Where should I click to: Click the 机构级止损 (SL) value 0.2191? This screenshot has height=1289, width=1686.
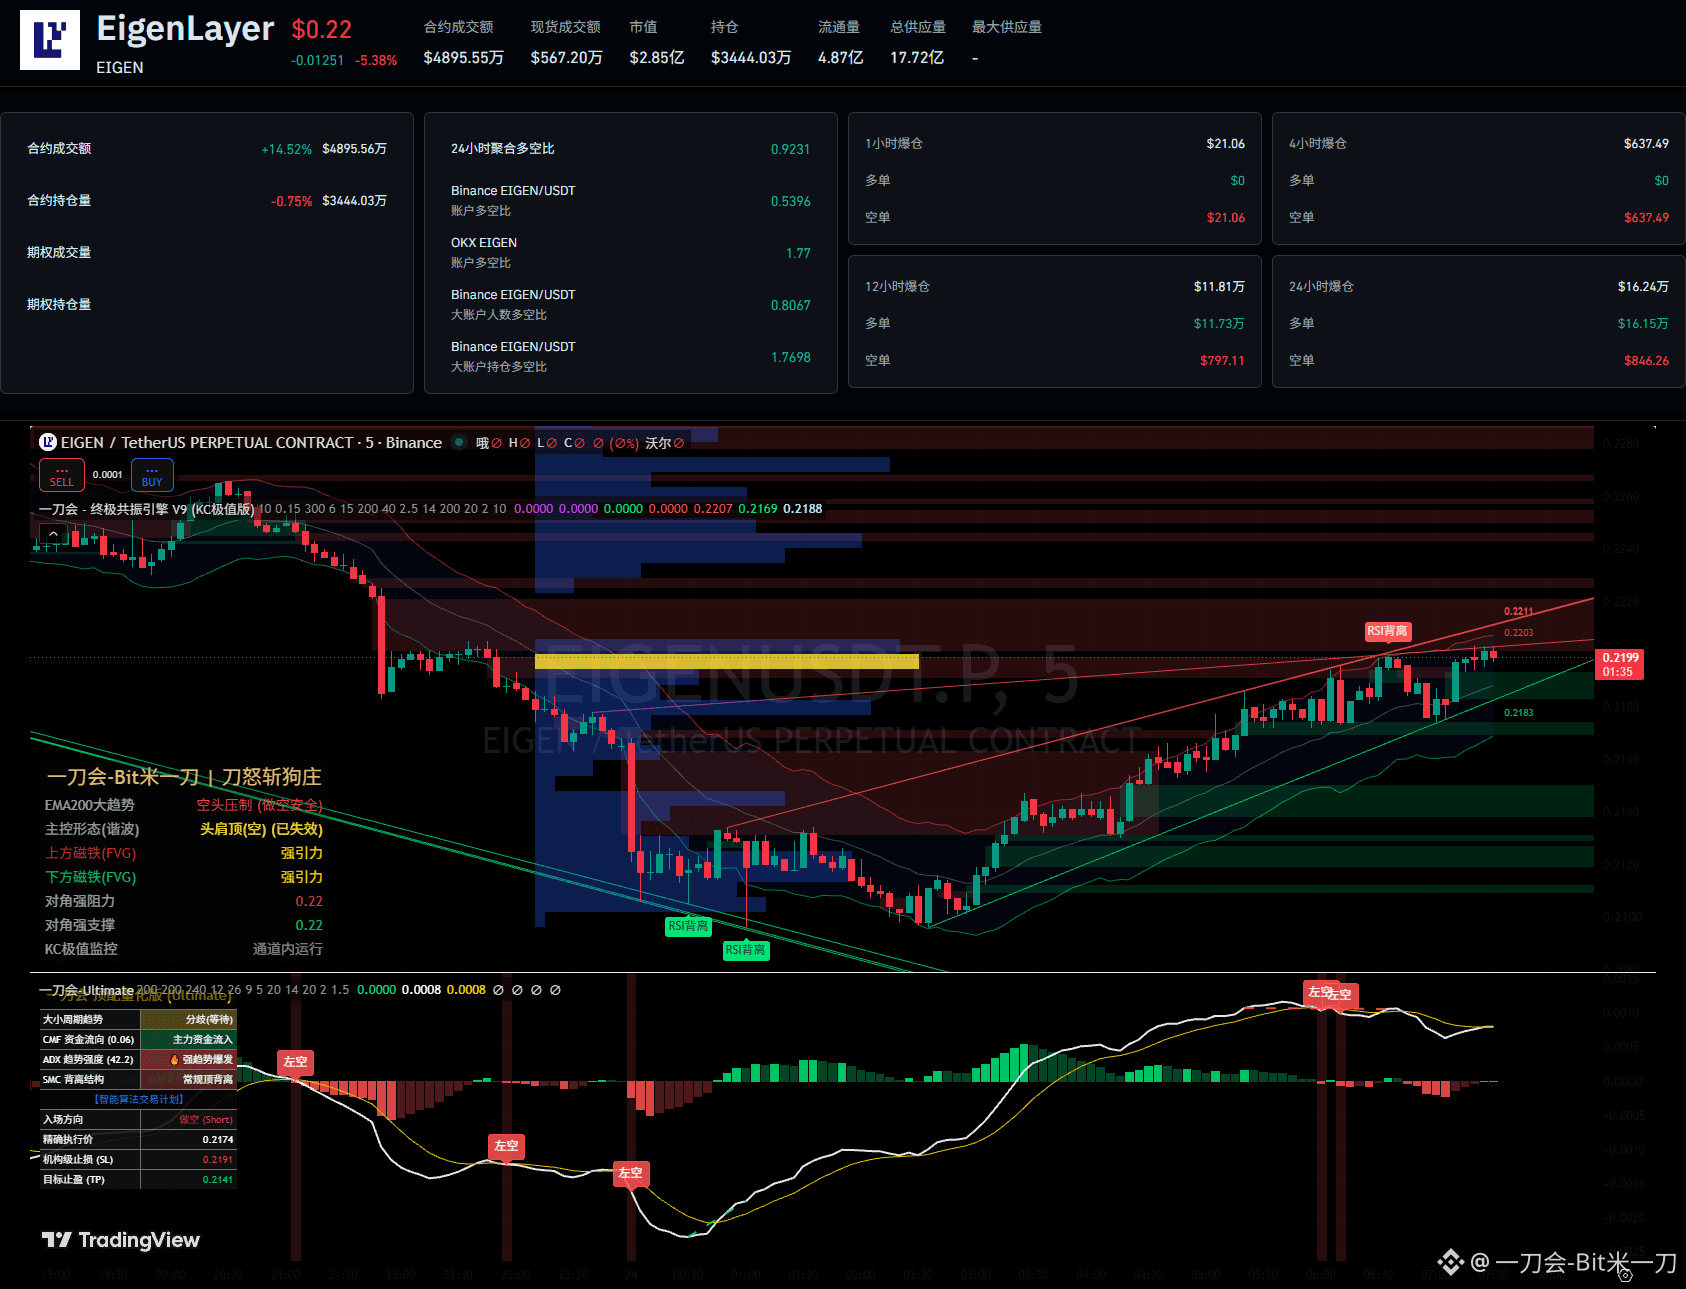pyautogui.click(x=218, y=1159)
